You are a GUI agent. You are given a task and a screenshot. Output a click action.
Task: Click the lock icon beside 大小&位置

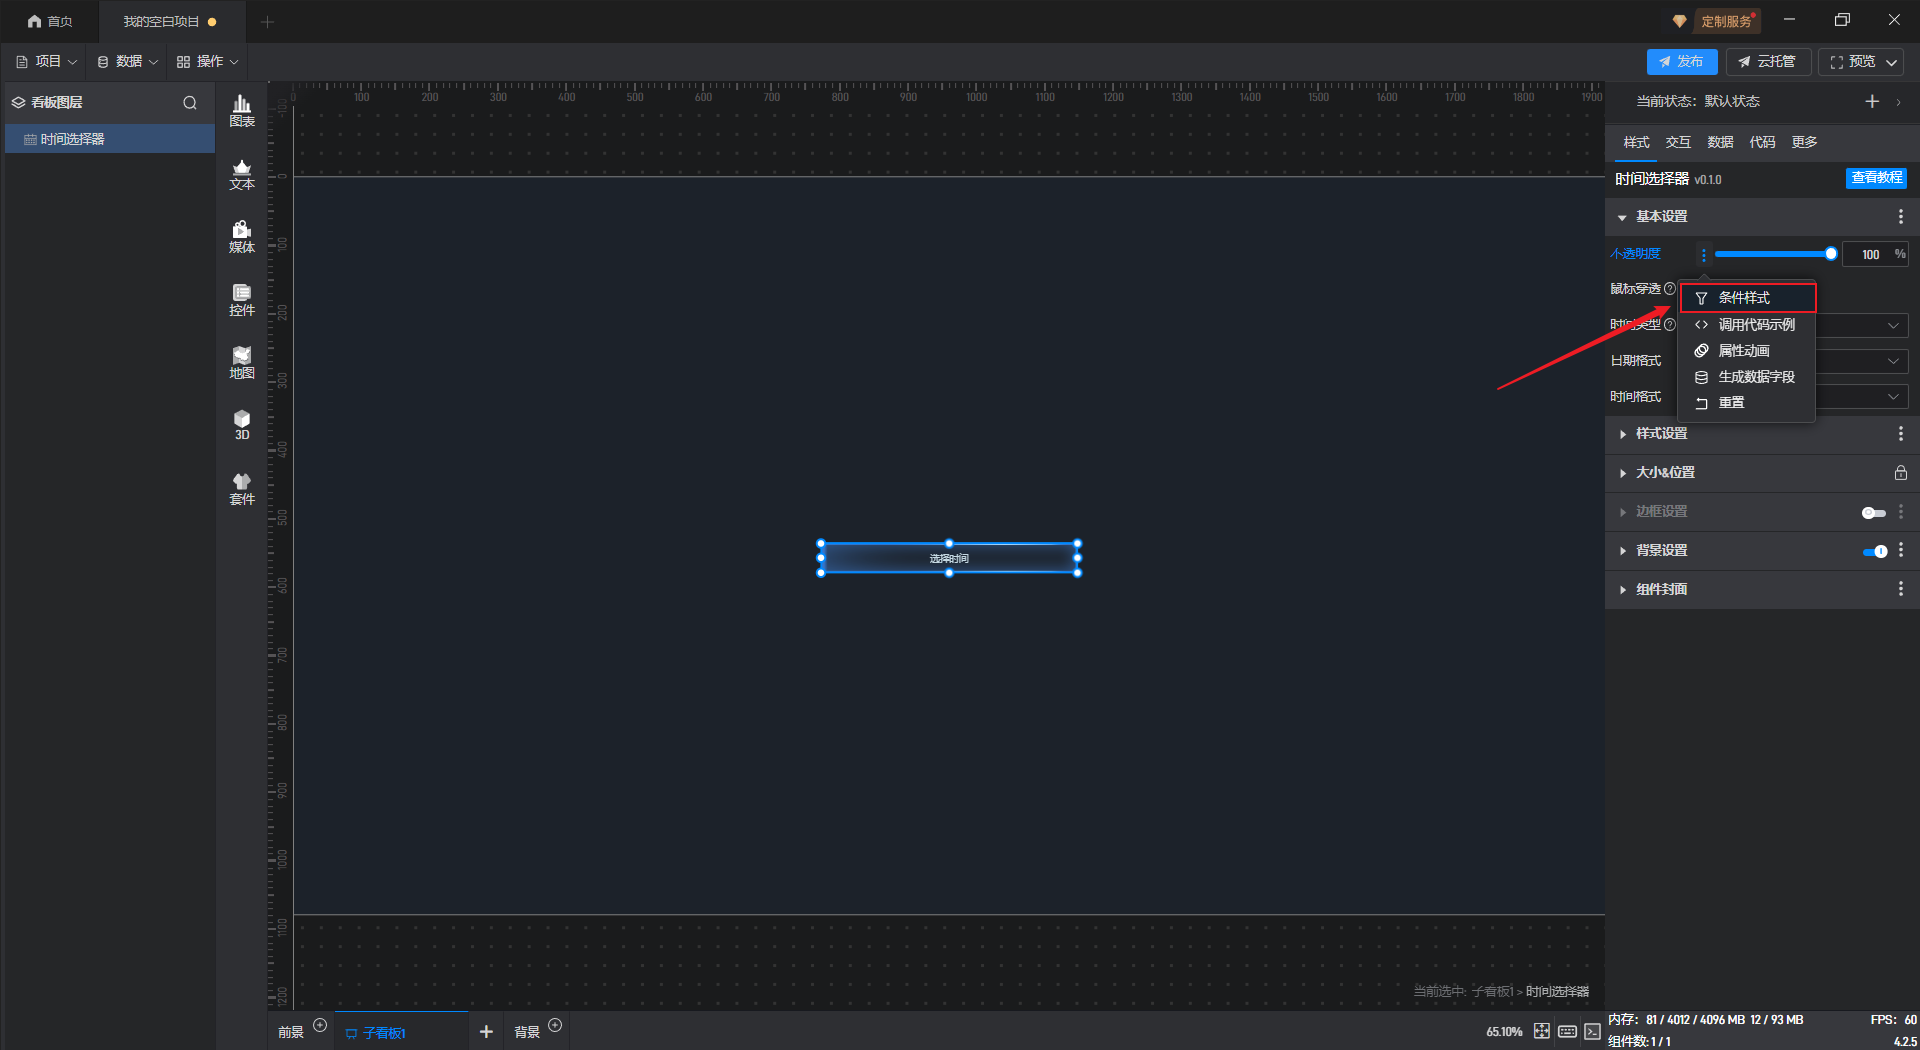[1900, 472]
